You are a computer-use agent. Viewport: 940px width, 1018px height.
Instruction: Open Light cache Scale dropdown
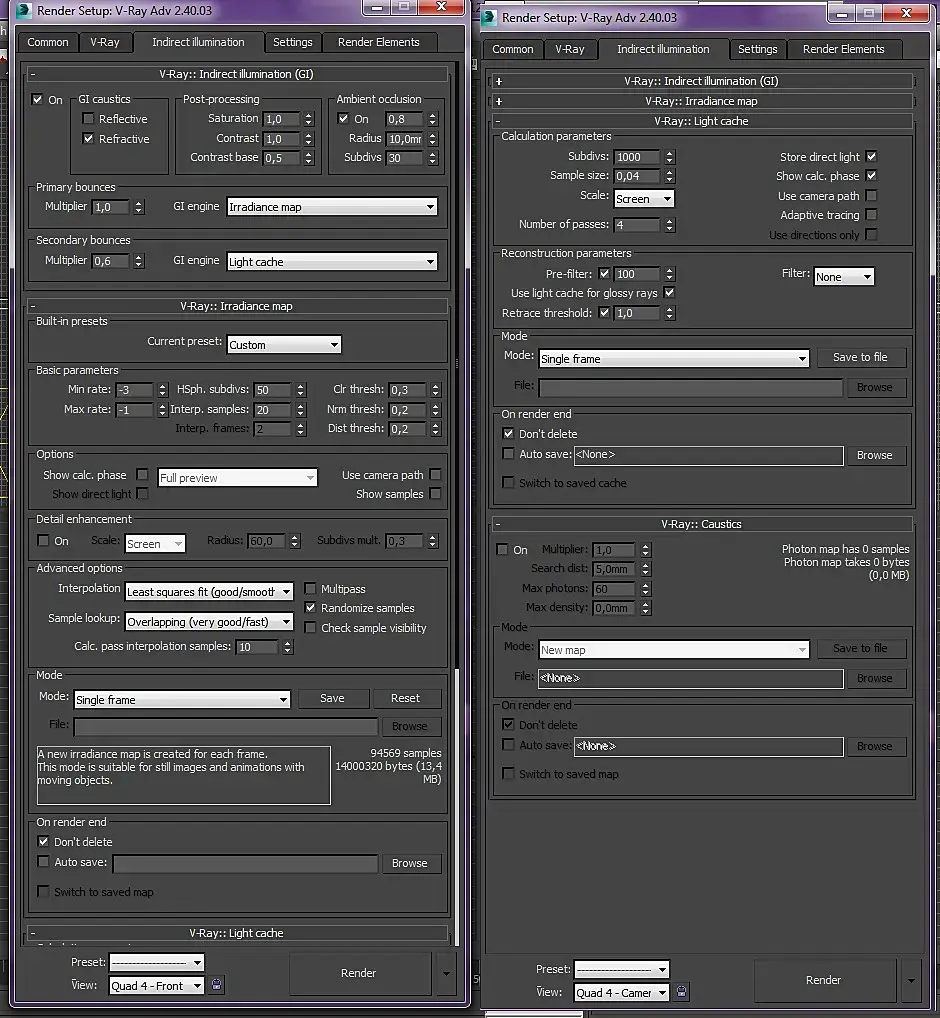point(644,199)
